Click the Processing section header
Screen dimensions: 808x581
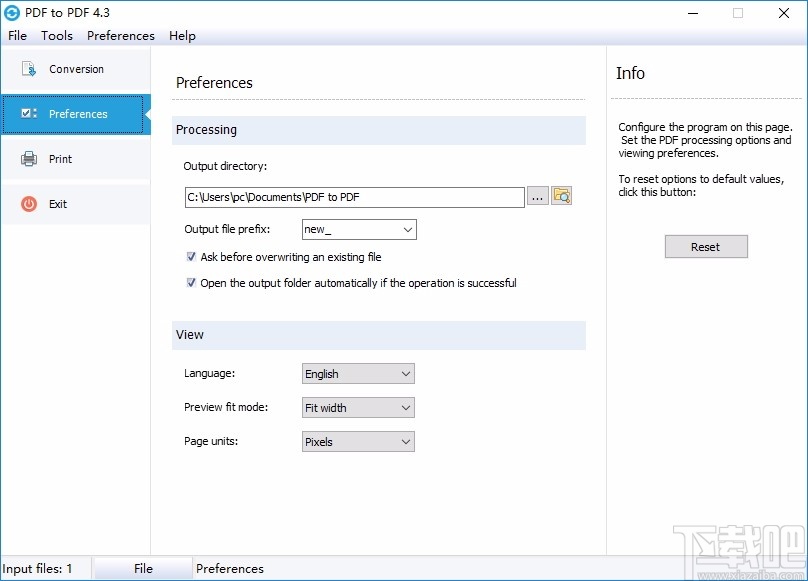(x=379, y=130)
